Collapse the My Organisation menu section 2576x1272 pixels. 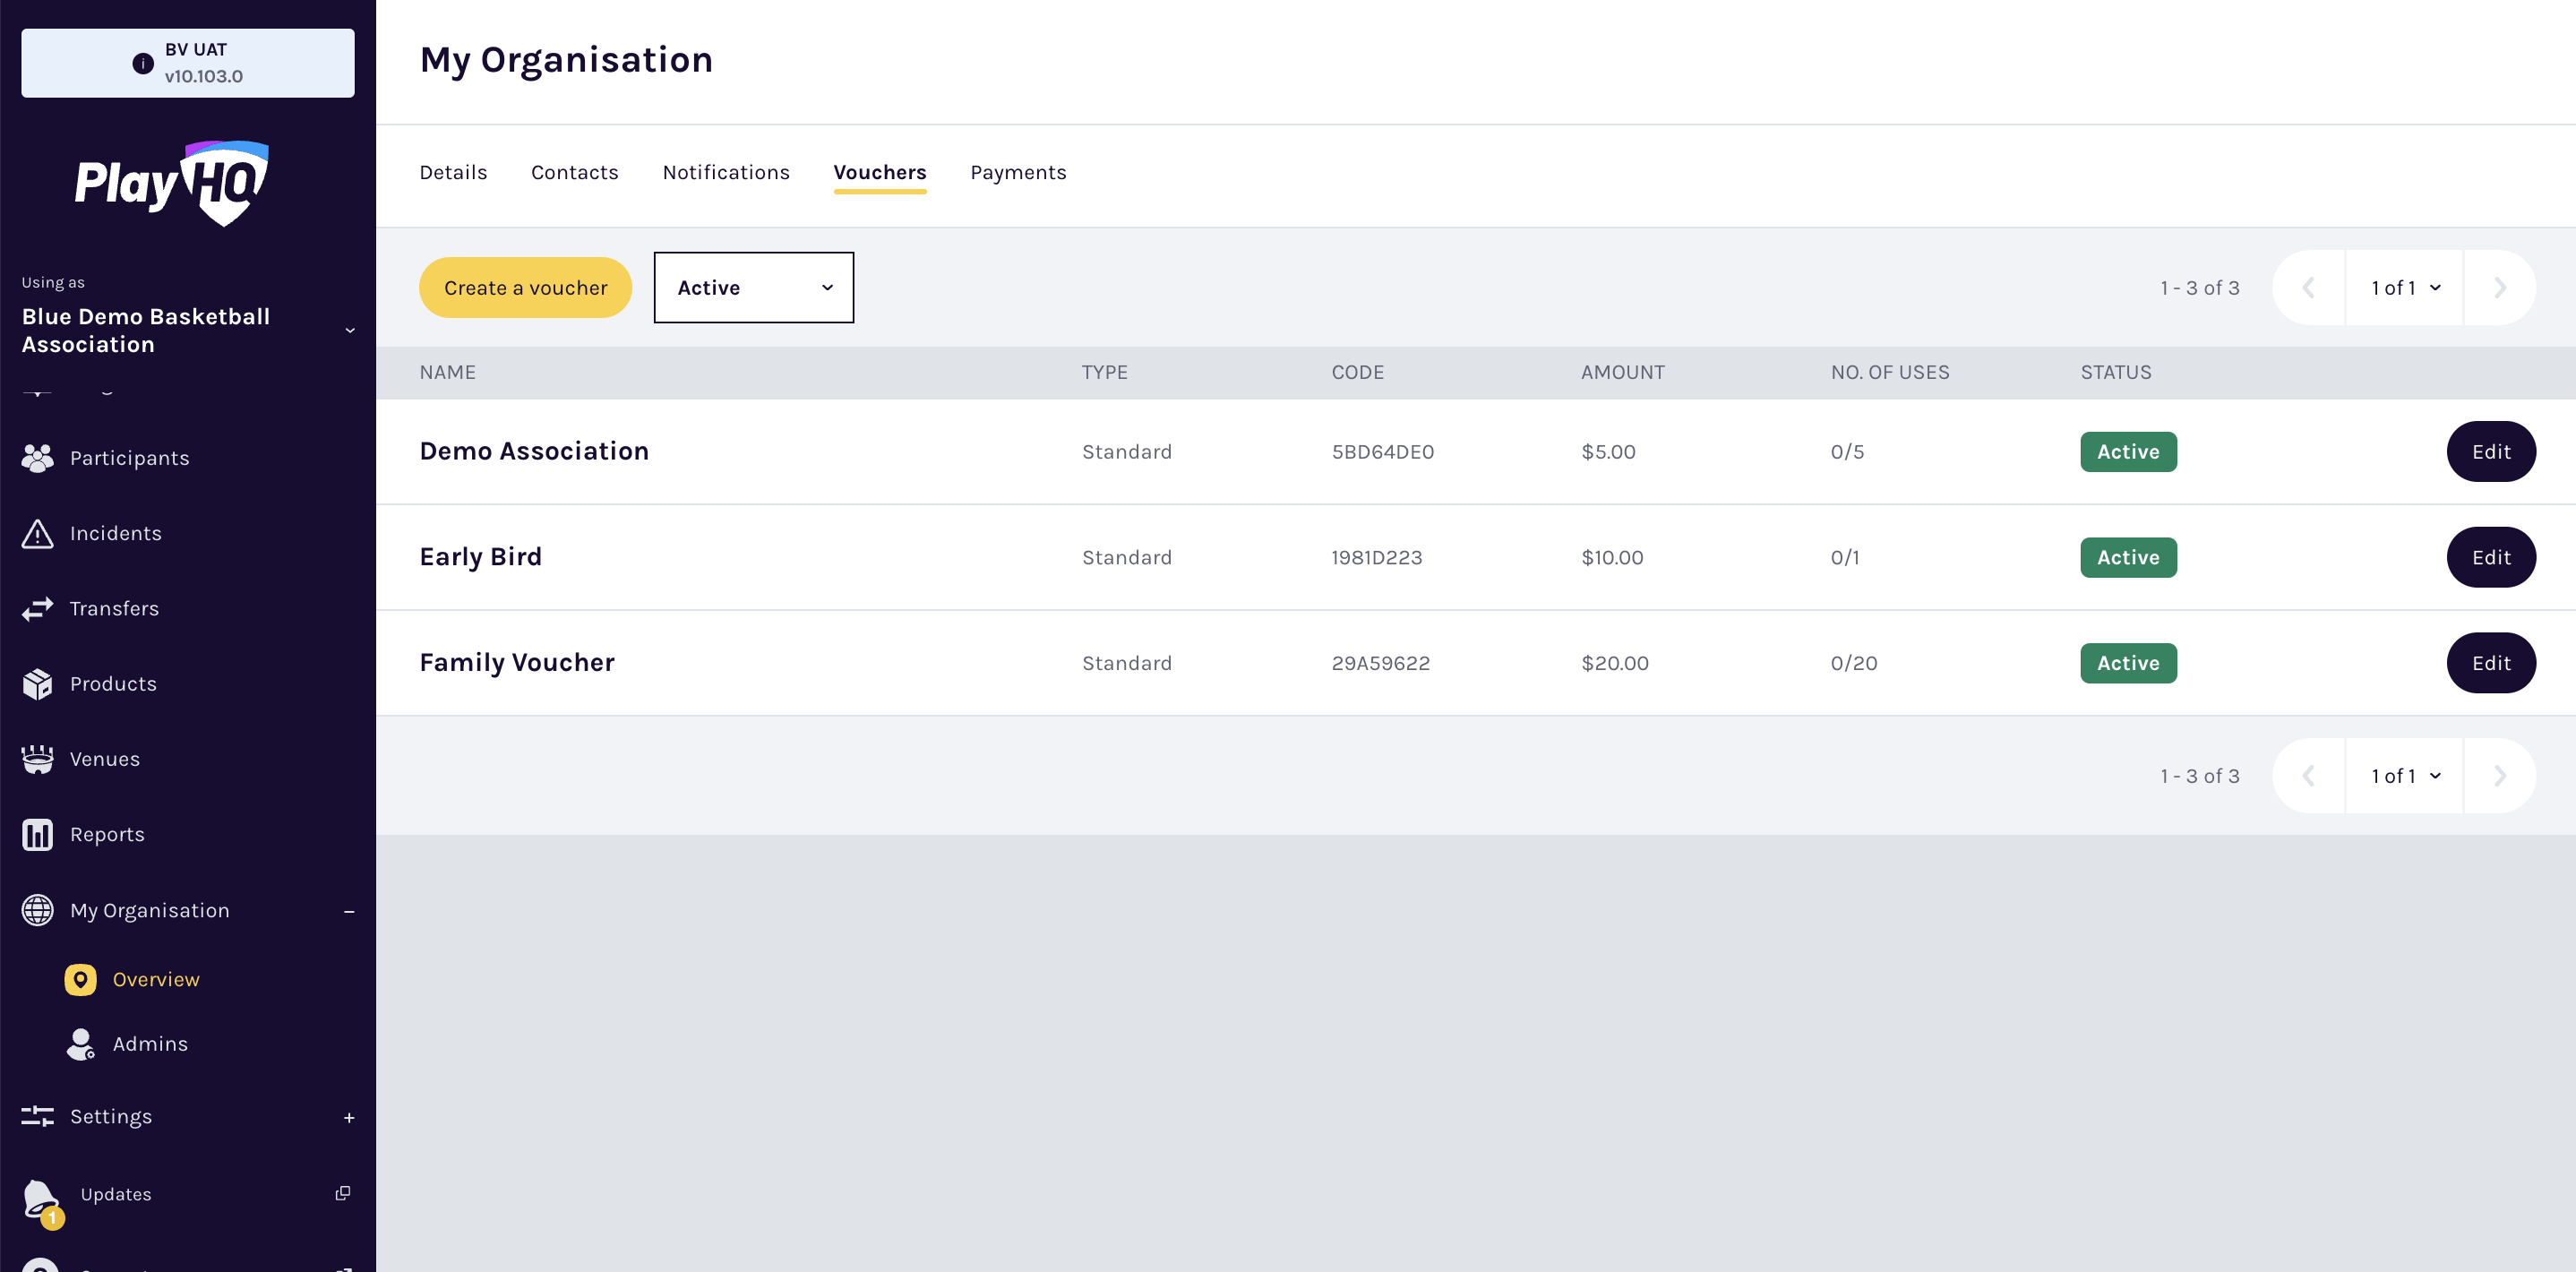point(349,911)
